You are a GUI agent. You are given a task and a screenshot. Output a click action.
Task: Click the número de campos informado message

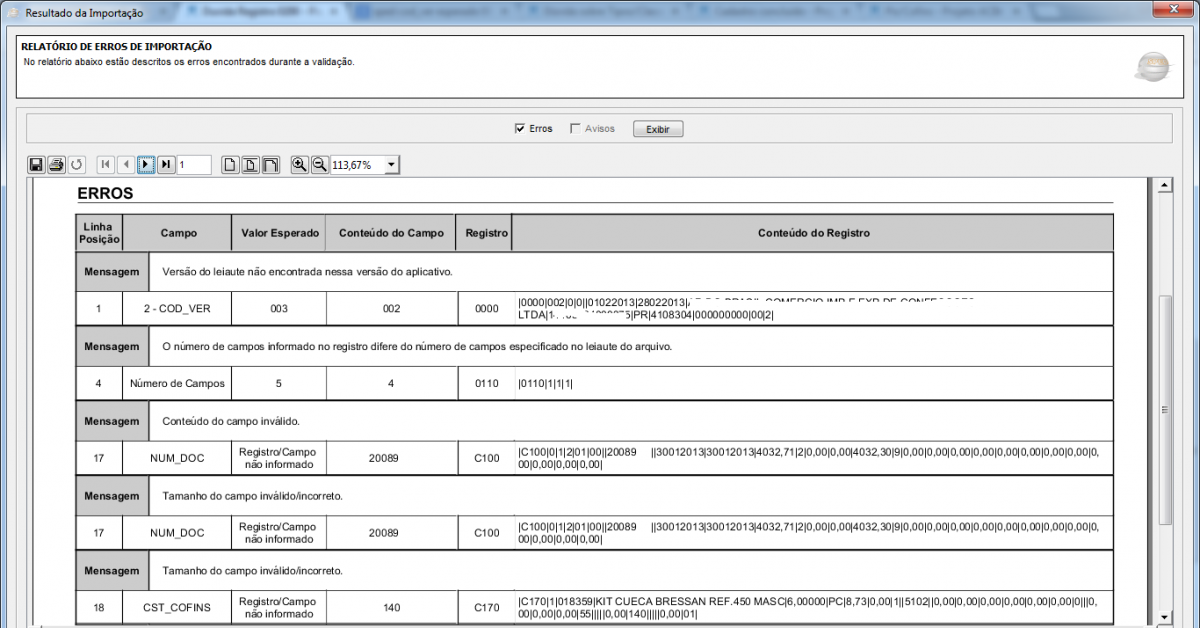click(417, 346)
